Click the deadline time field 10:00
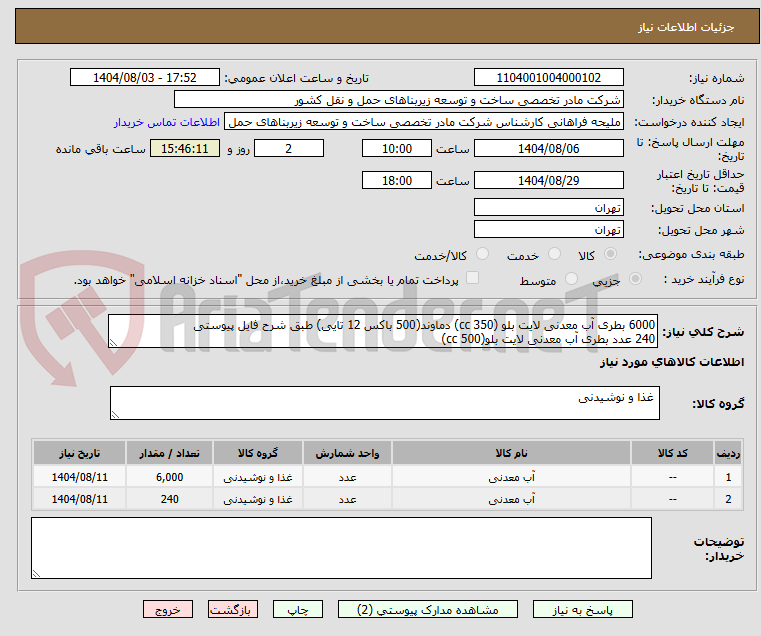 click(x=397, y=149)
